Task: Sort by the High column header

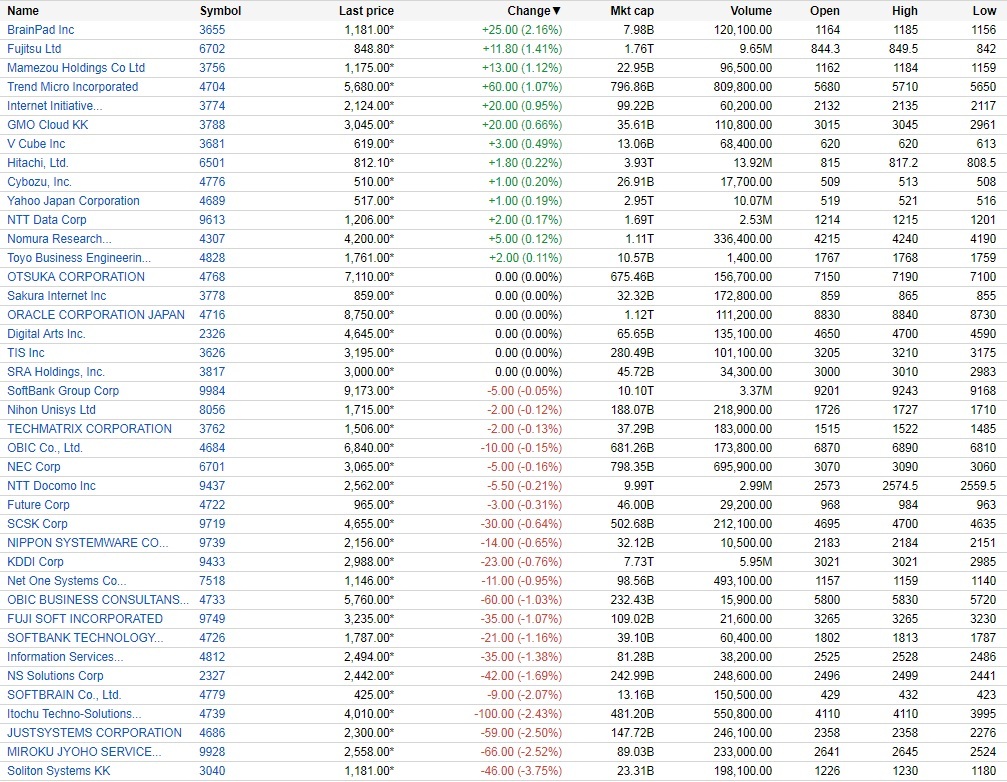Action: [x=904, y=11]
